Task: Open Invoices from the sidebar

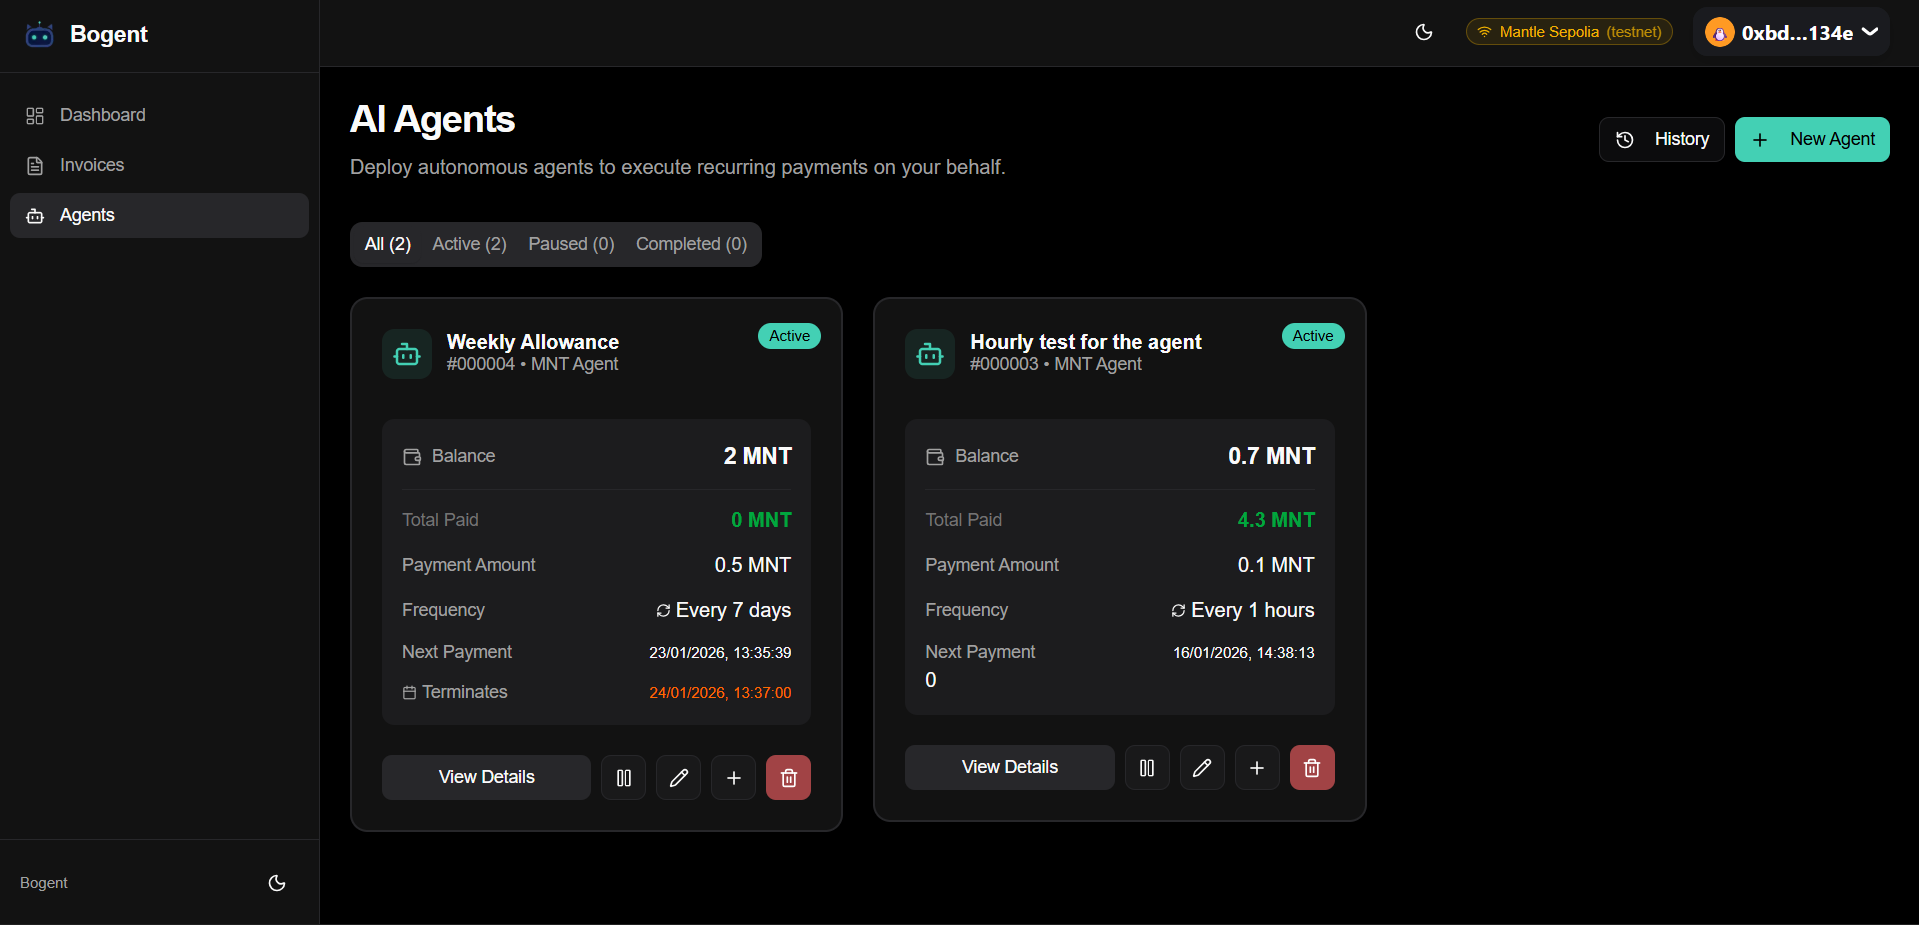Action: pyautogui.click(x=92, y=165)
